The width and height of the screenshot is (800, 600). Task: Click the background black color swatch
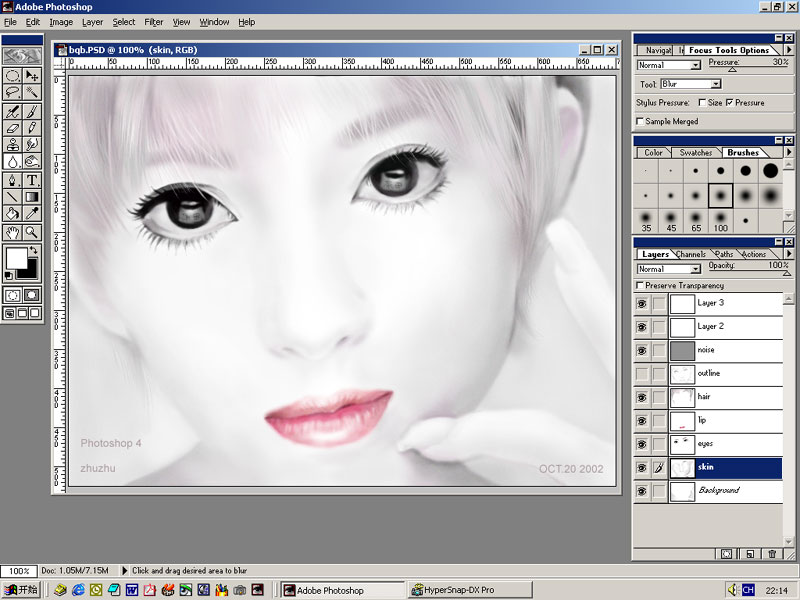click(x=31, y=271)
